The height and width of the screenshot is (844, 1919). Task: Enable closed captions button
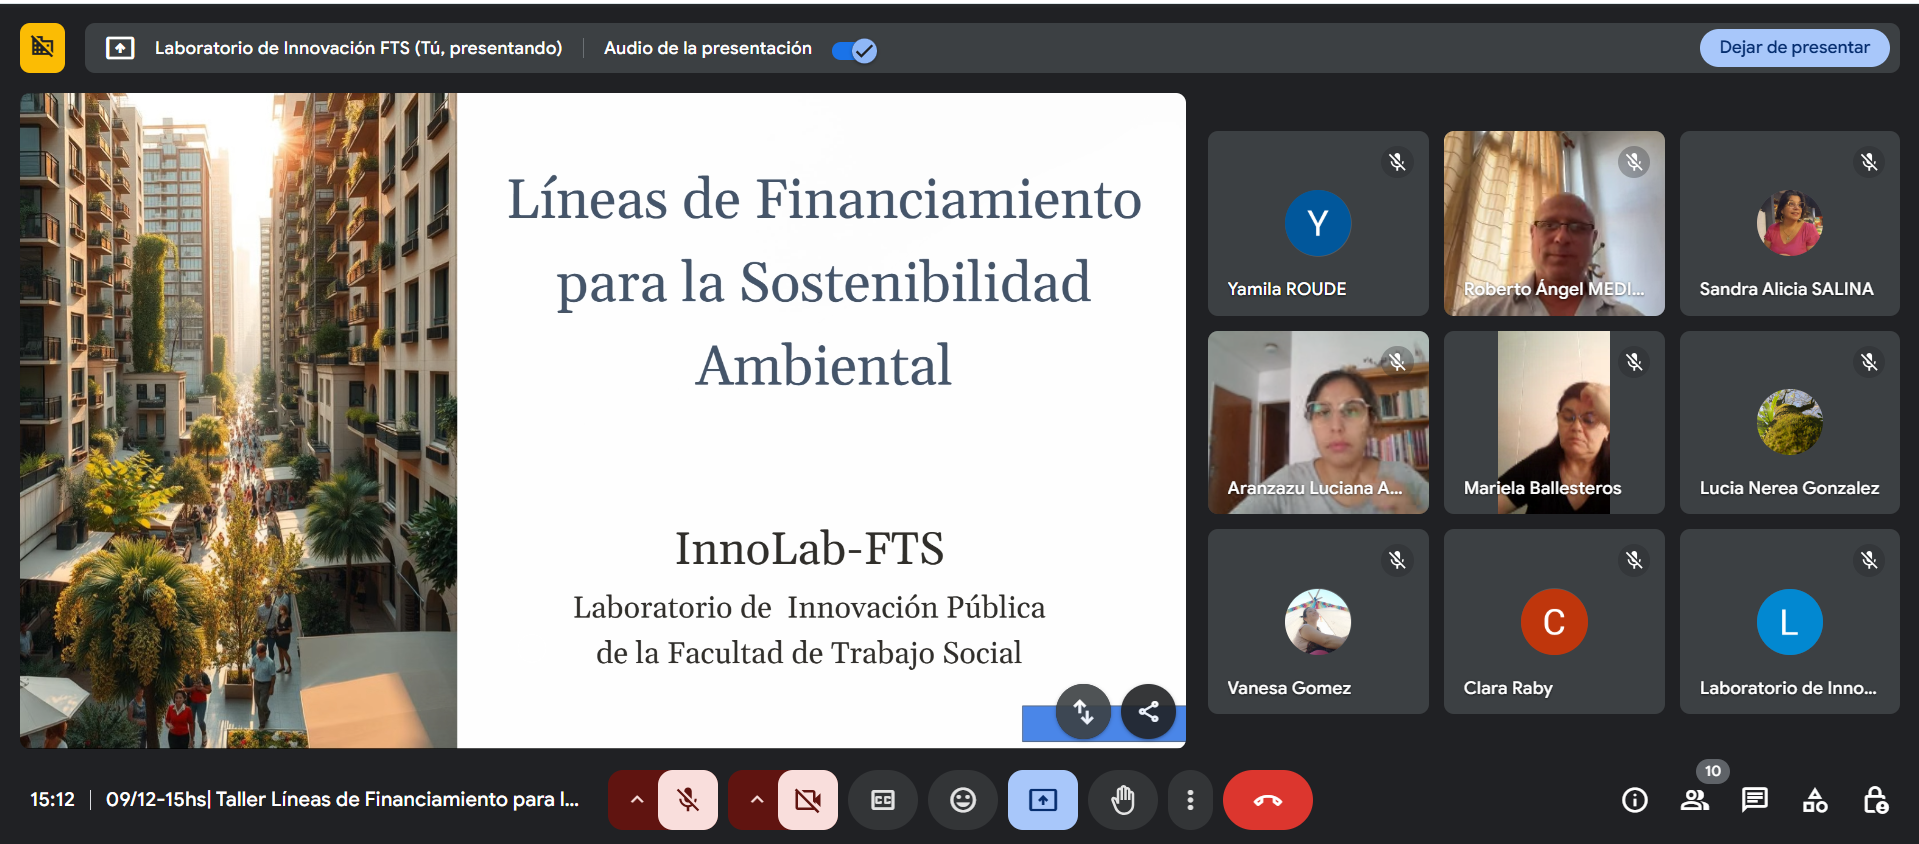click(883, 800)
